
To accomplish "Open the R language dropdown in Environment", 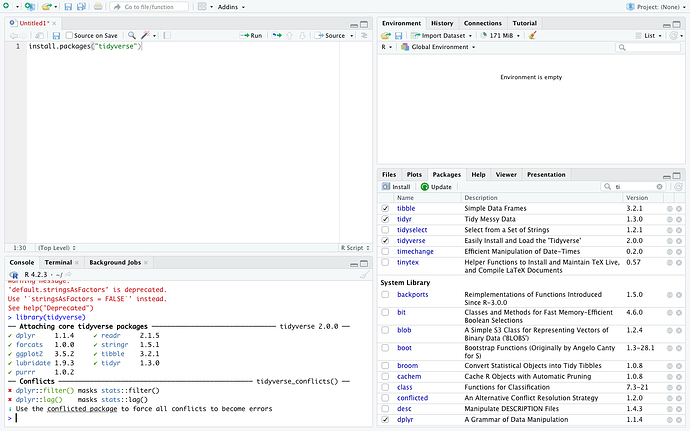I will coord(386,47).
